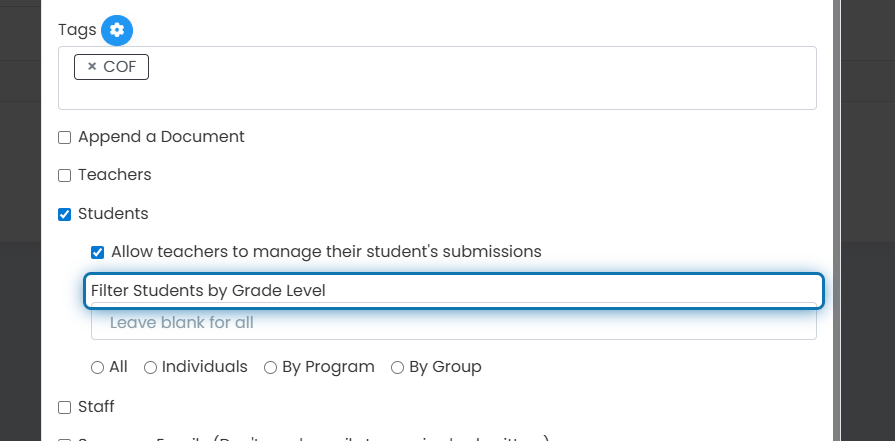Pick the By Program radio option
The height and width of the screenshot is (441, 895).
click(x=271, y=368)
